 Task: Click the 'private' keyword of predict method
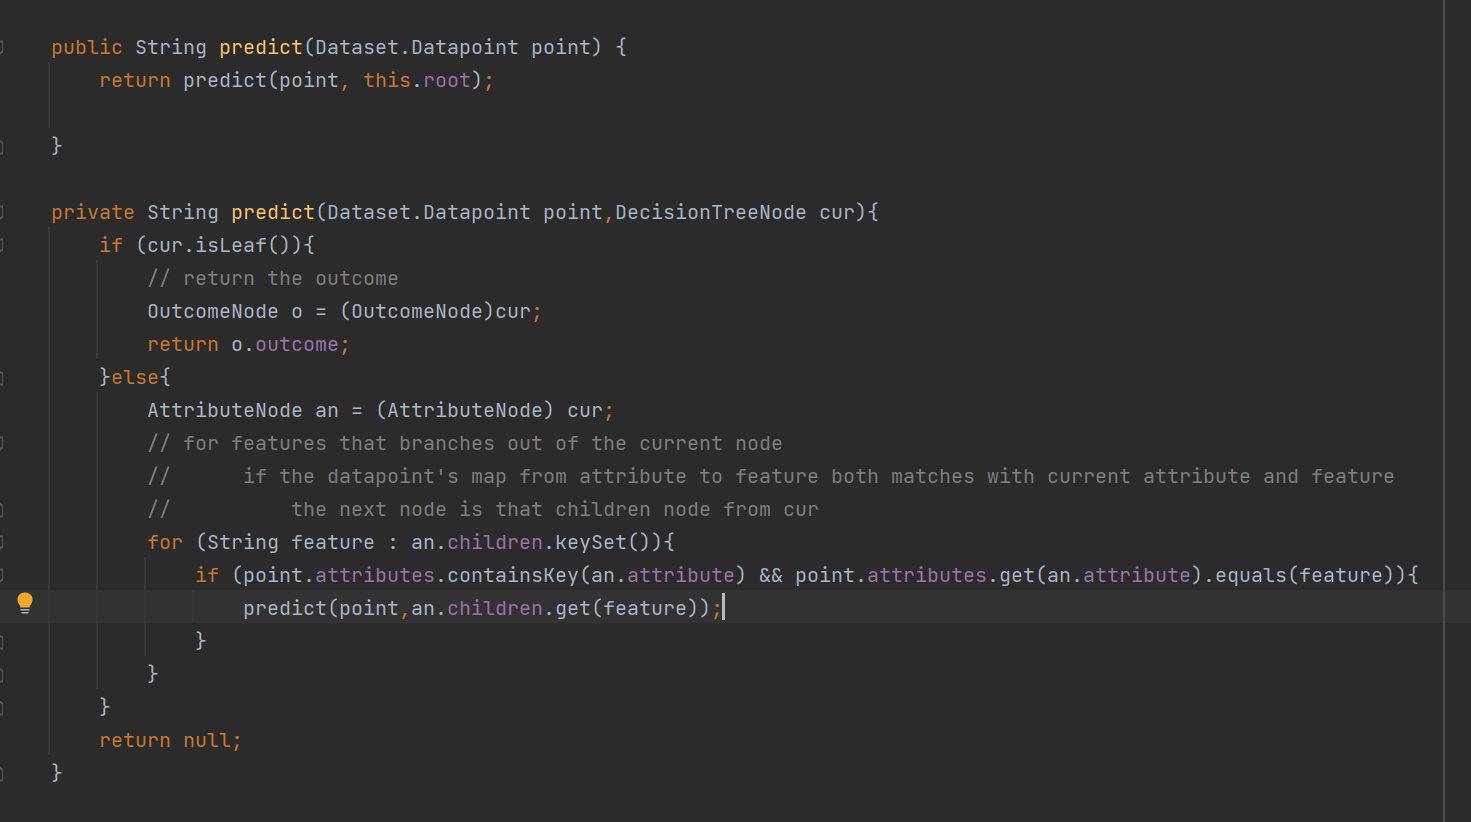pyautogui.click(x=92, y=212)
